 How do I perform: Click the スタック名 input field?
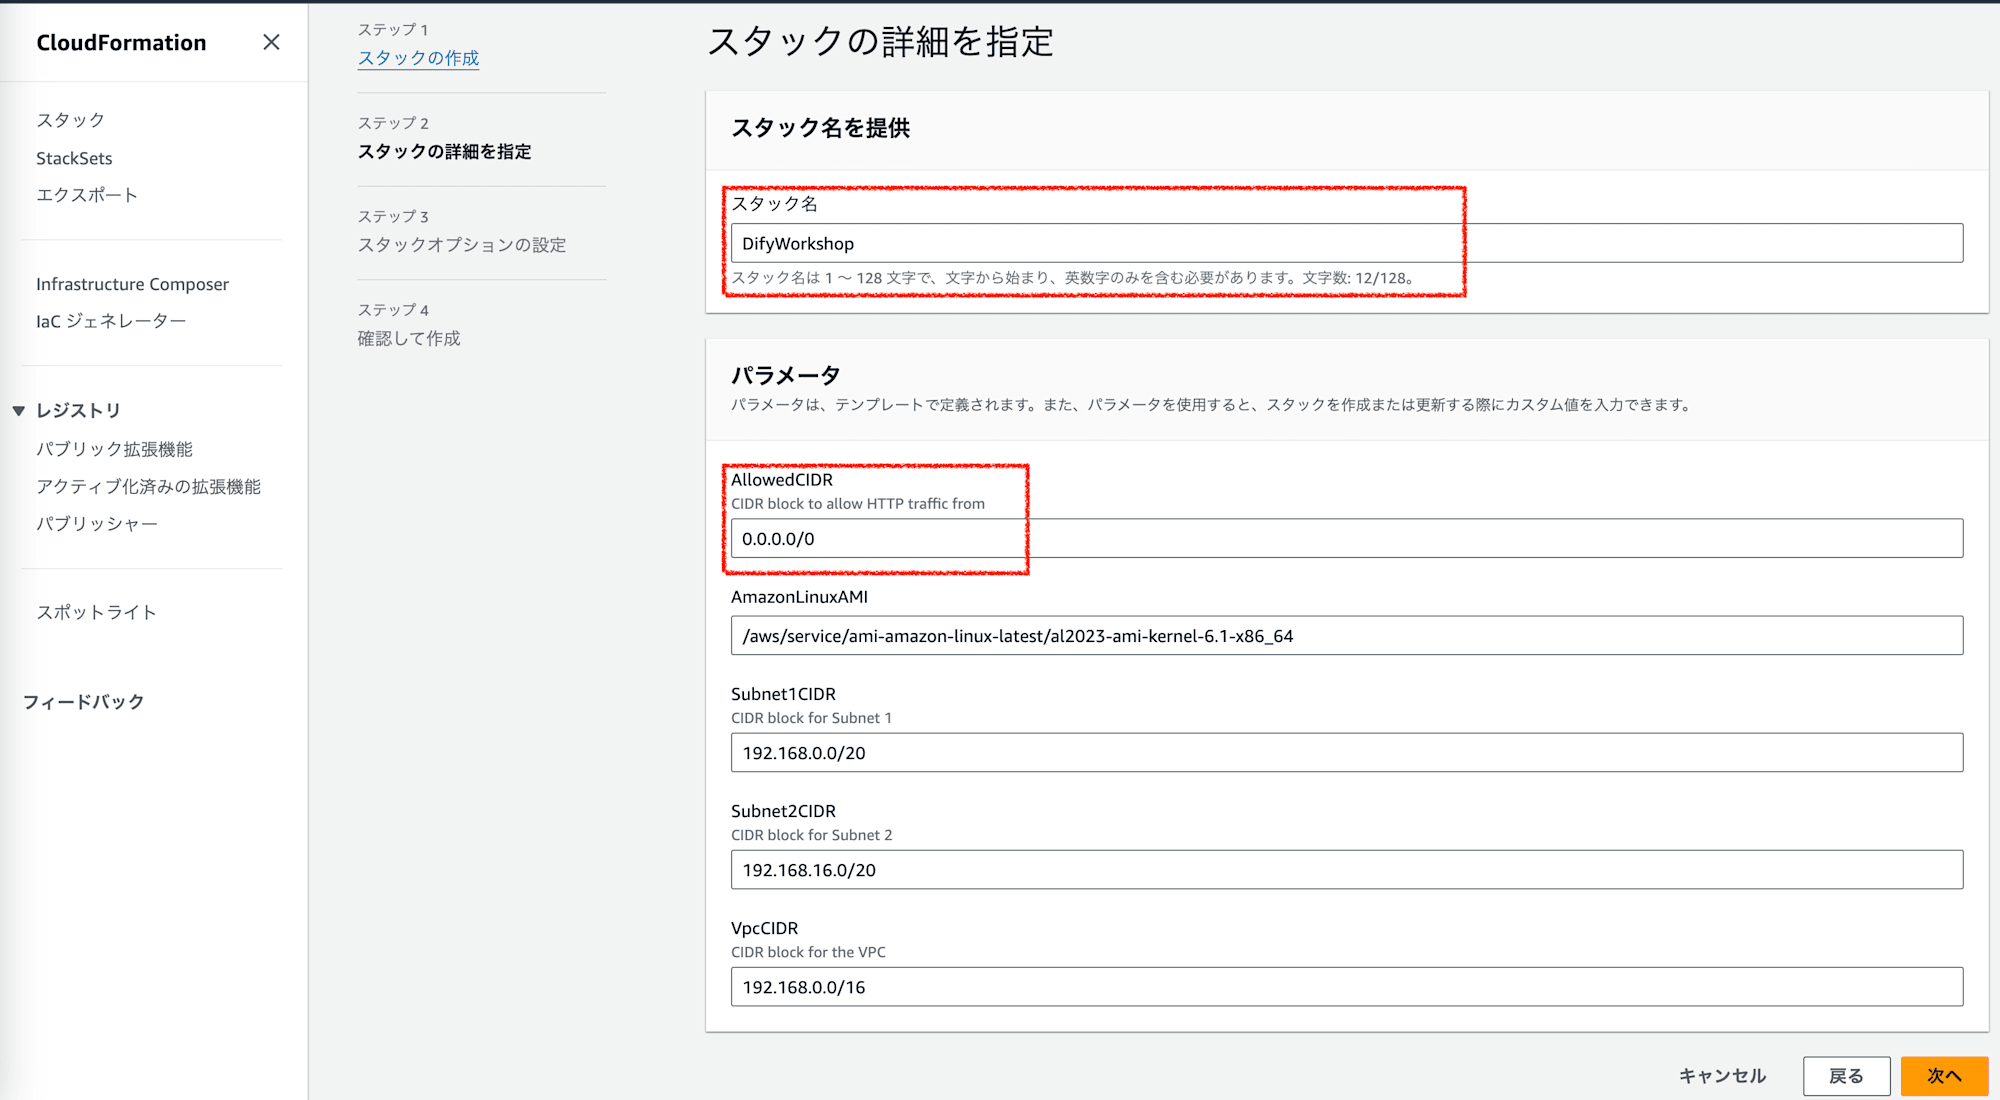(x=1346, y=243)
